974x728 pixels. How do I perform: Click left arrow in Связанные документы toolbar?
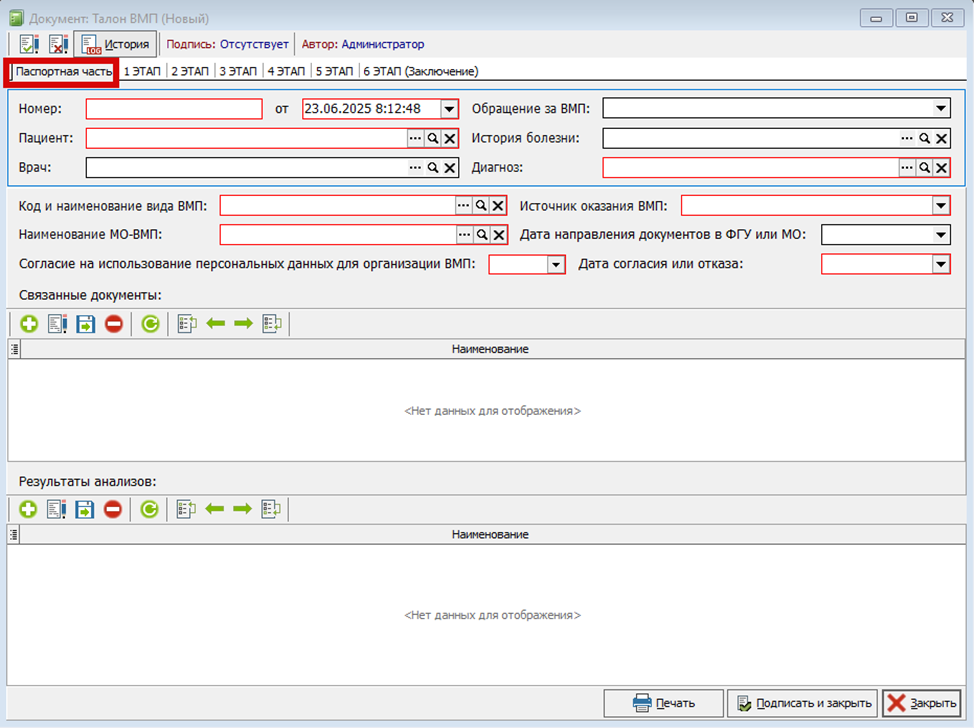[x=216, y=323]
